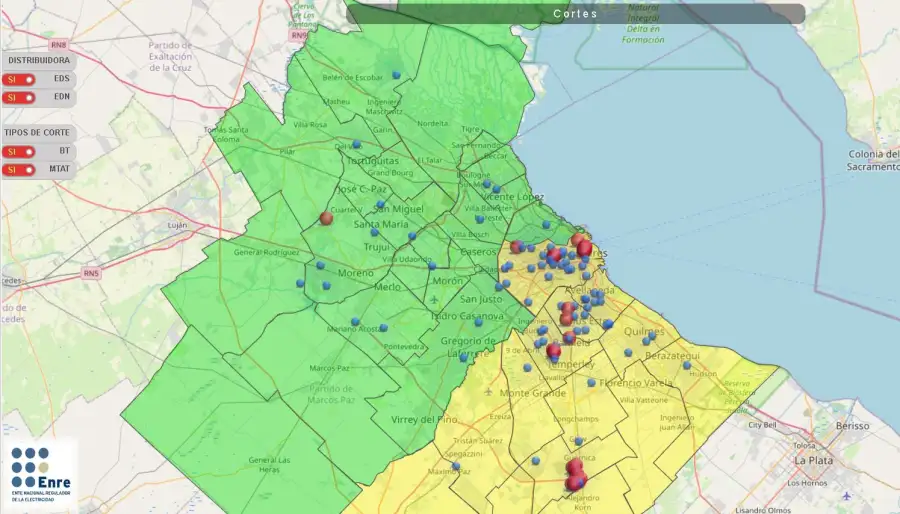
Task: Click the red outage marker near Cuartel V
Action: point(326,218)
